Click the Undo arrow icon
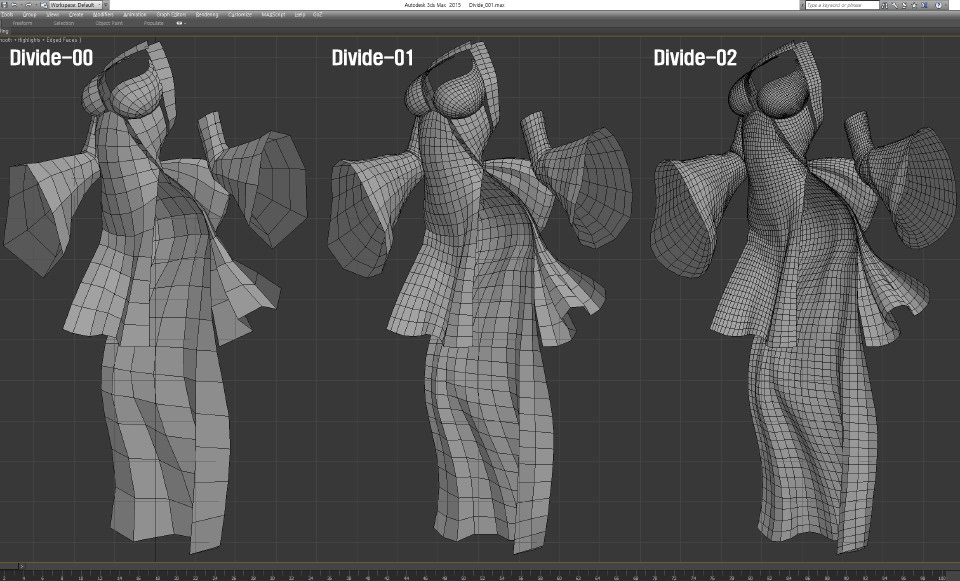Viewport: 960px width, 581px height. (15, 5)
